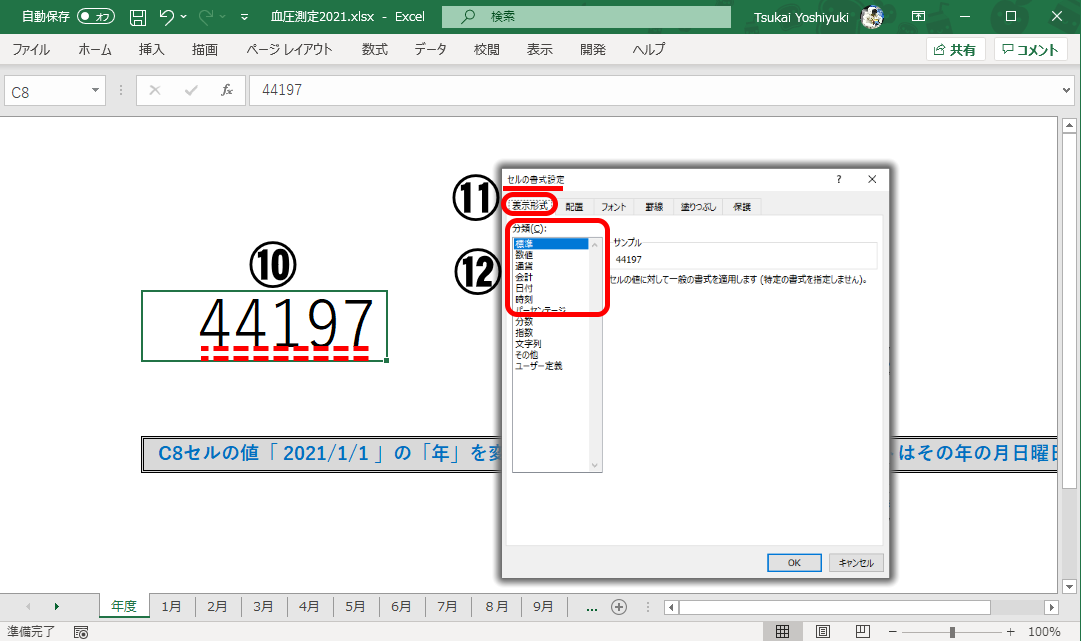Switch to the データ ribbon tab
The height and width of the screenshot is (641, 1081).
(430, 50)
